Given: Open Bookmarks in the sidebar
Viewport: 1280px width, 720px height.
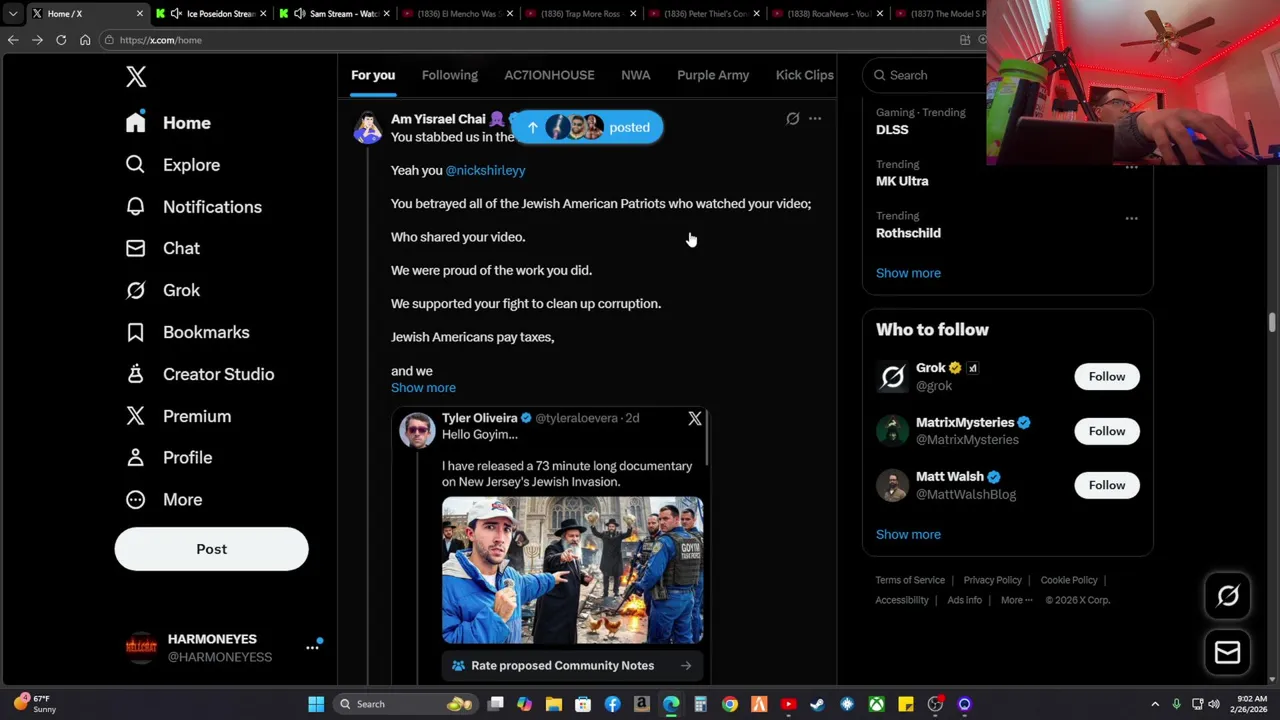Looking at the screenshot, I should coord(187,332).
